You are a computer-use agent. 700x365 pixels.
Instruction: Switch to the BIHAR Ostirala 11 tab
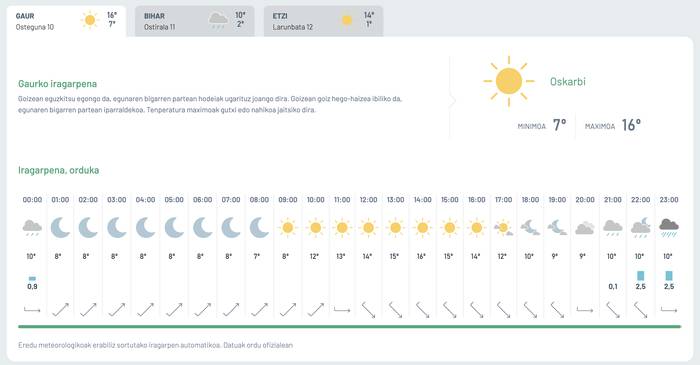click(x=195, y=21)
